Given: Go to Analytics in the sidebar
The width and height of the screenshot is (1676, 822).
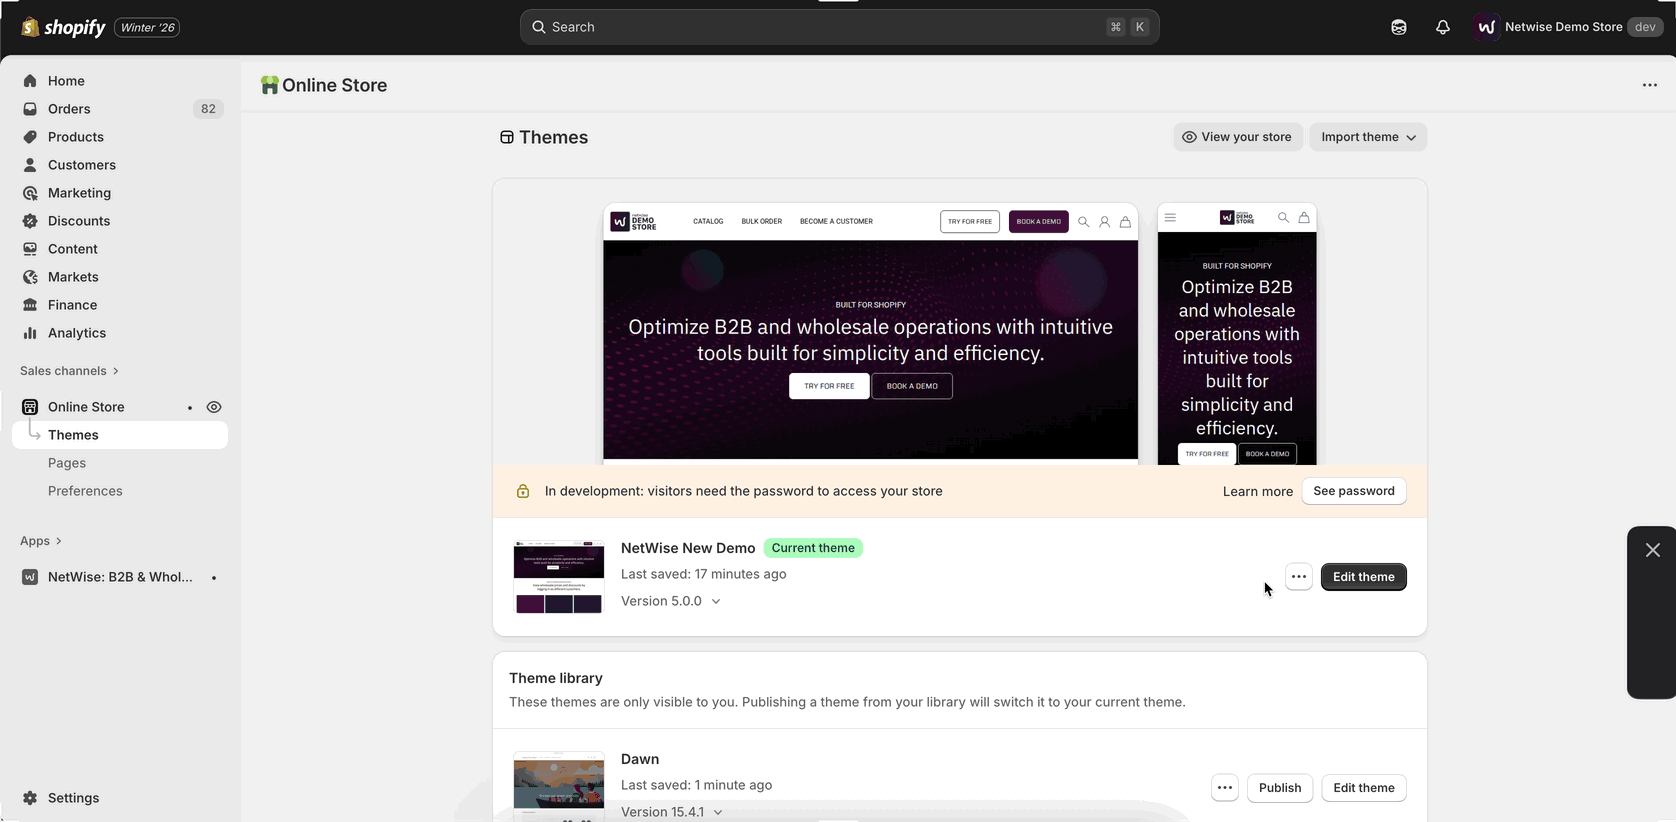Looking at the screenshot, I should (x=77, y=333).
